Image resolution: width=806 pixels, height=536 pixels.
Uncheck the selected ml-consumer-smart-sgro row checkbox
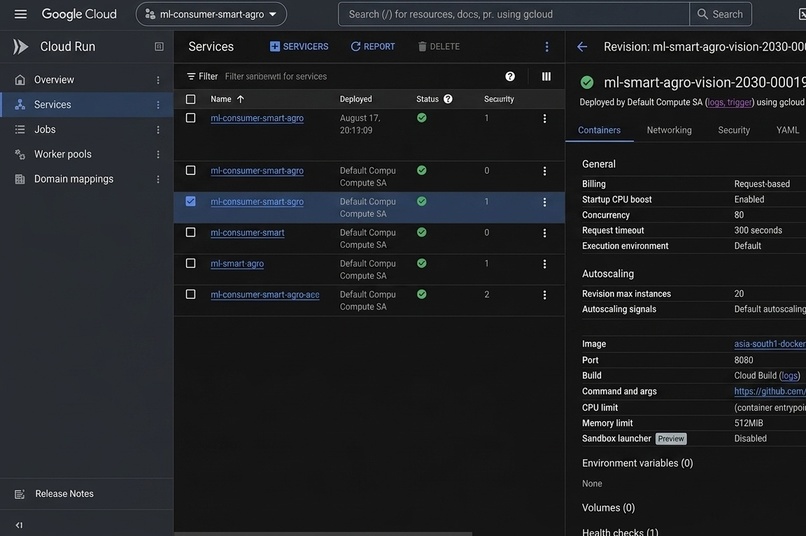tap(191, 201)
